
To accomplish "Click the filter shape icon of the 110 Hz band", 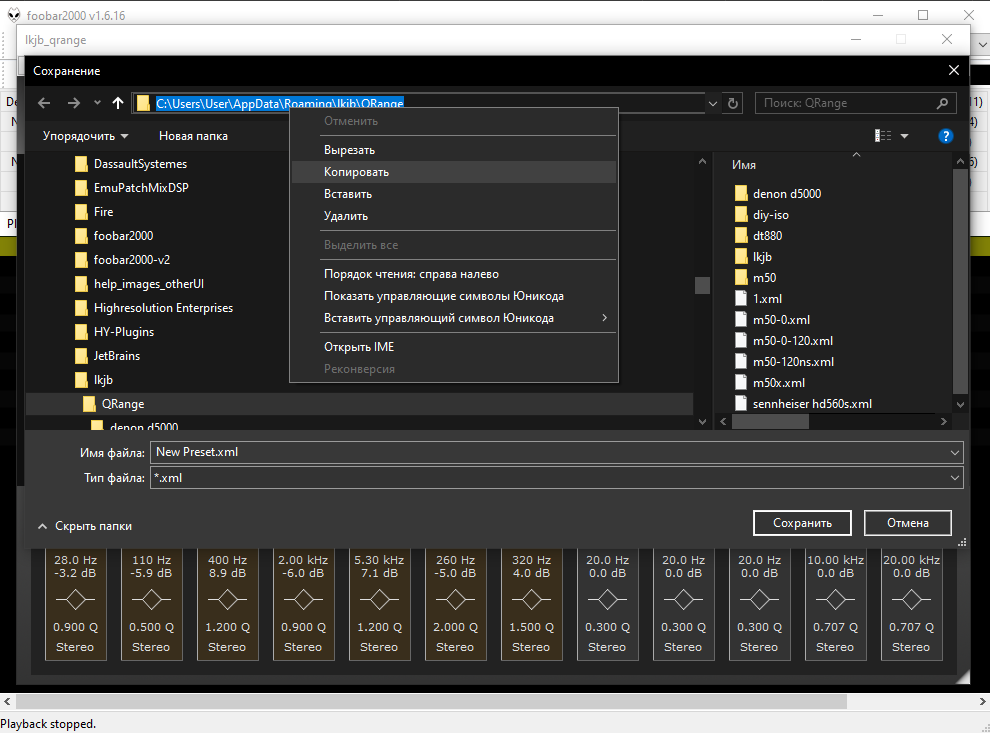I will 152,600.
